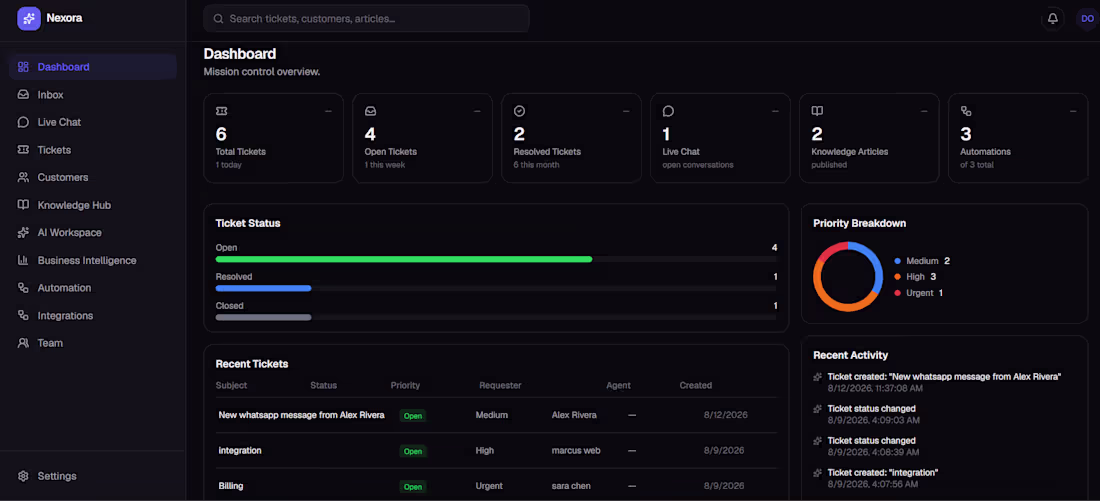
Task: Click requester "marcus web"
Action: click(x=576, y=450)
